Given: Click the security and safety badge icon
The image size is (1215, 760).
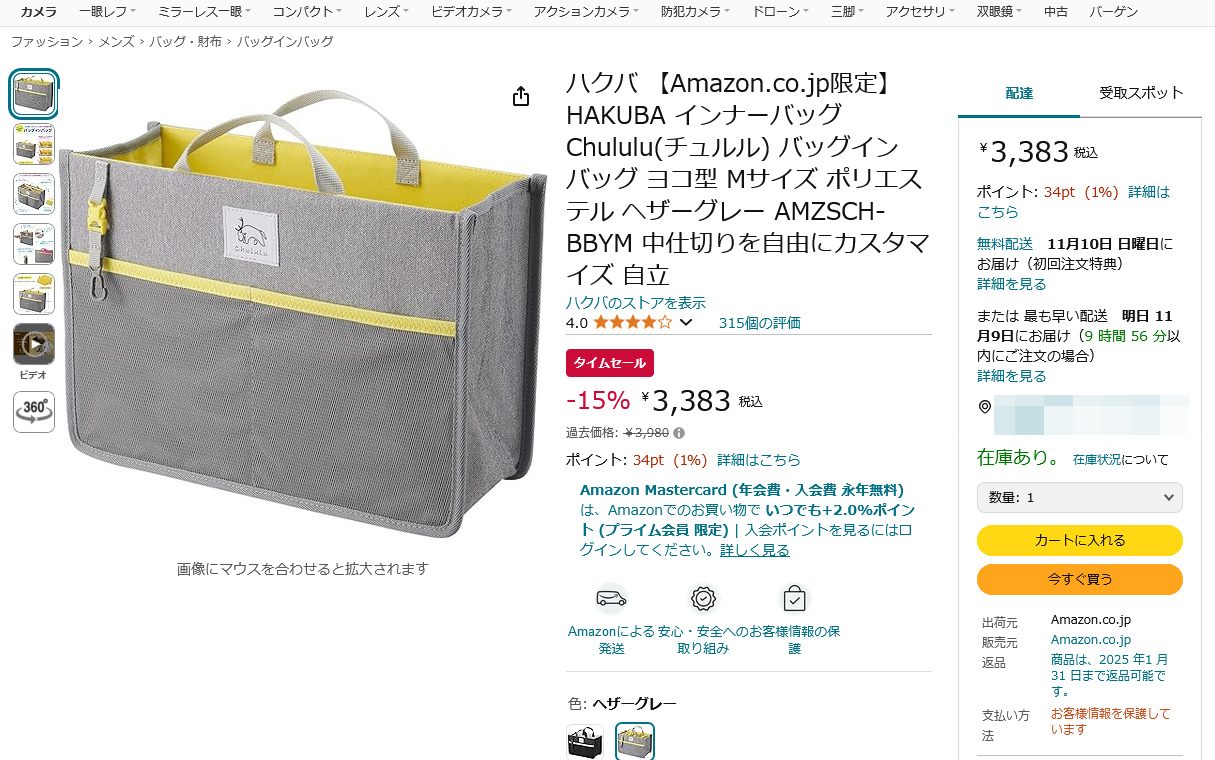Looking at the screenshot, I should (703, 599).
